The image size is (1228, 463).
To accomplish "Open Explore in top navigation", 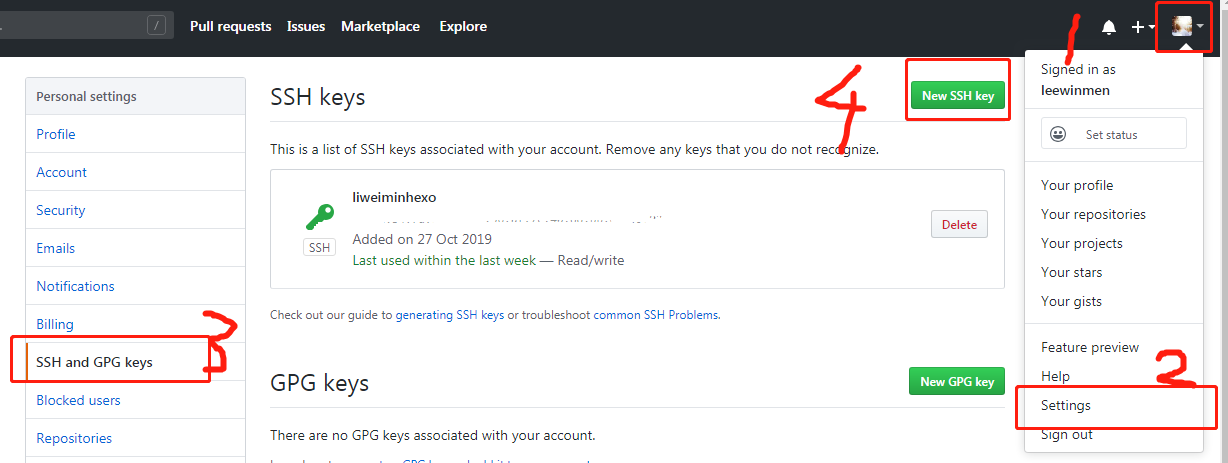I will click(463, 27).
